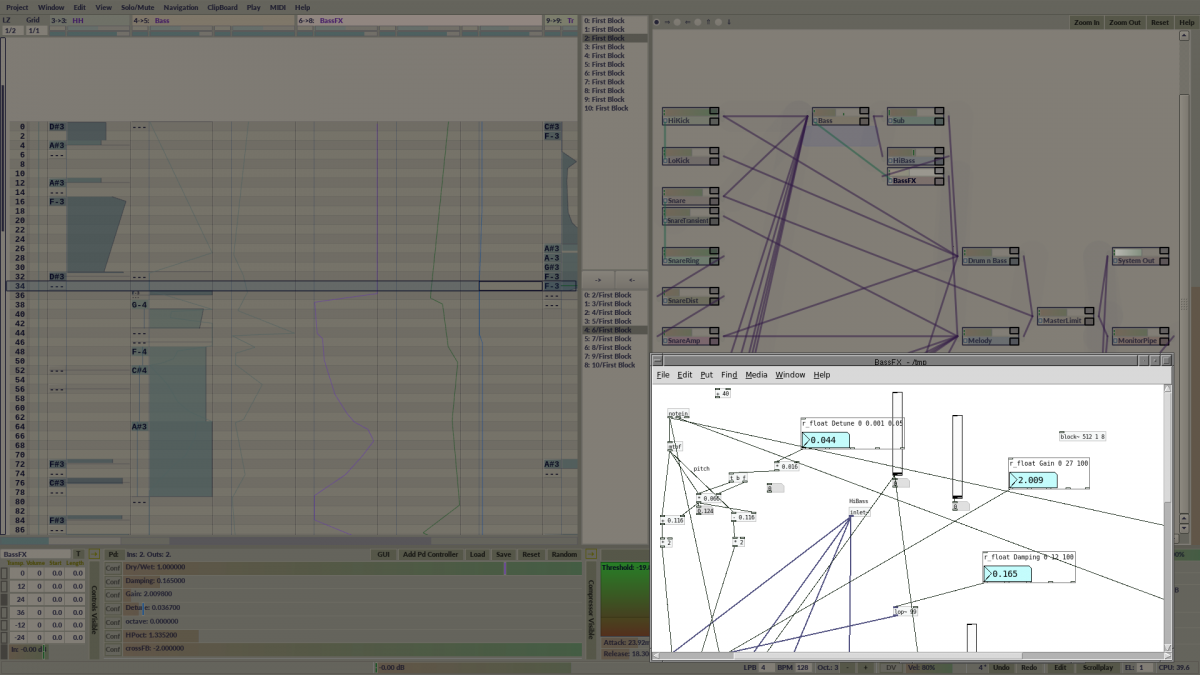Click the arrow button beside BassFX name
Image resolution: width=1200 pixels, height=675 pixels.
(94, 554)
